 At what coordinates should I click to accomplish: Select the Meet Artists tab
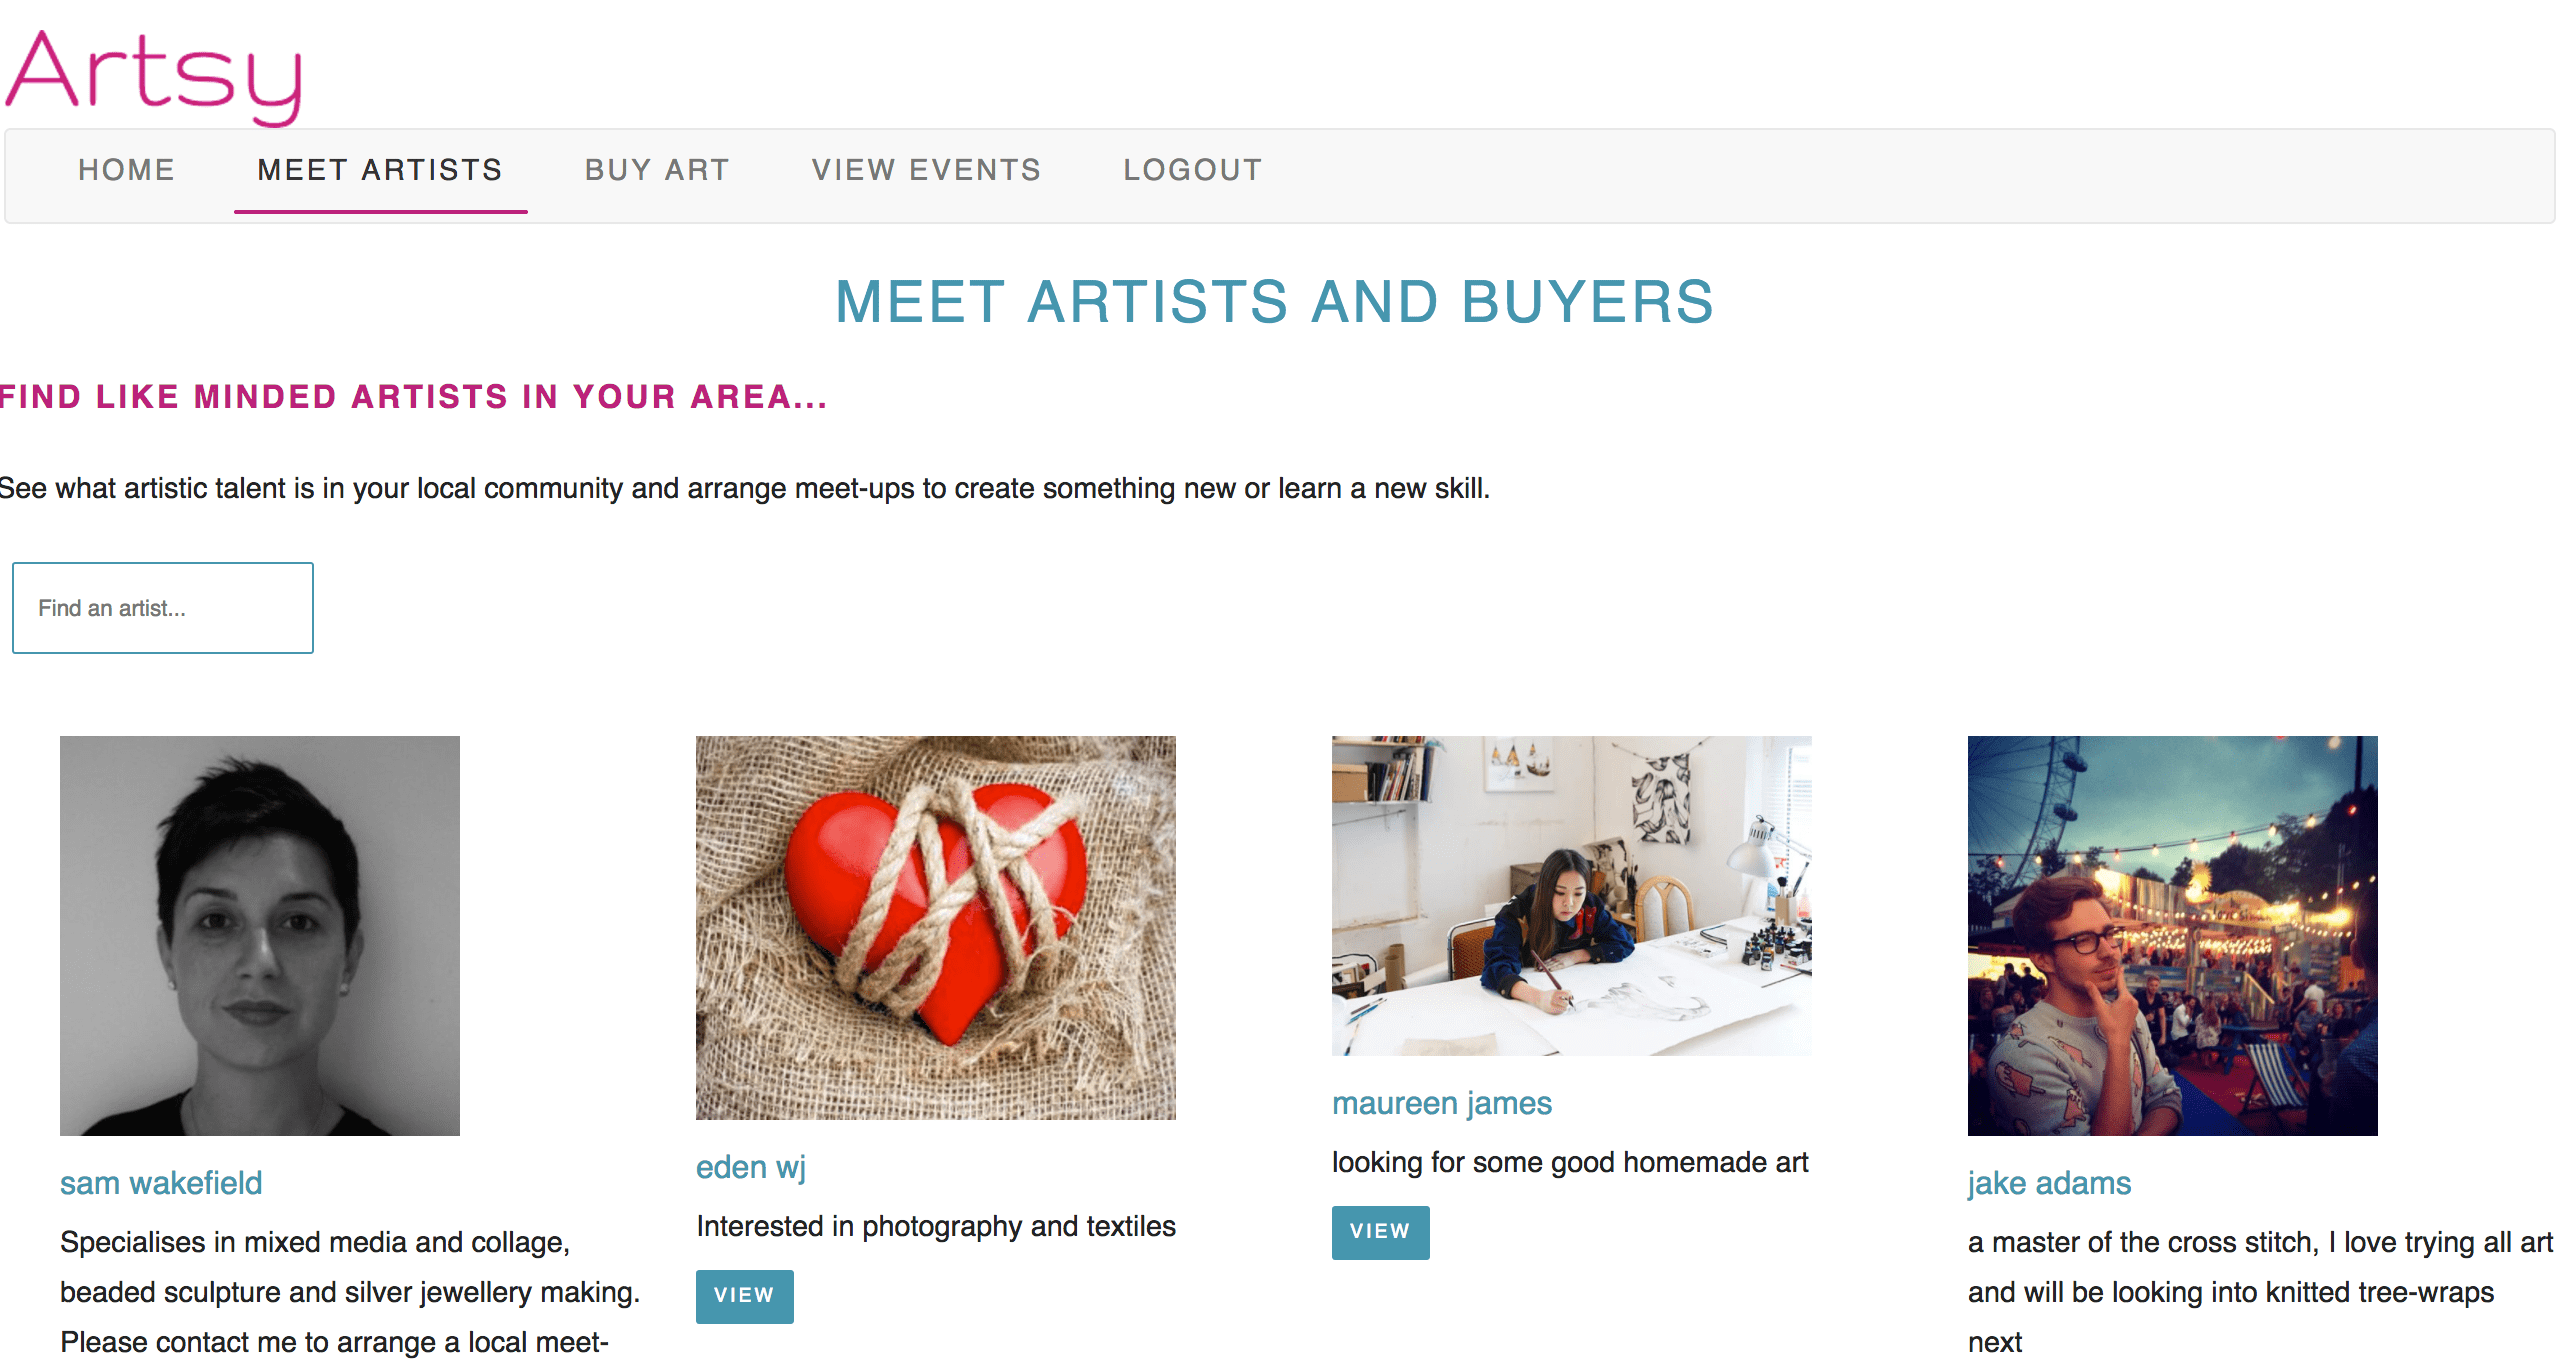pyautogui.click(x=380, y=170)
